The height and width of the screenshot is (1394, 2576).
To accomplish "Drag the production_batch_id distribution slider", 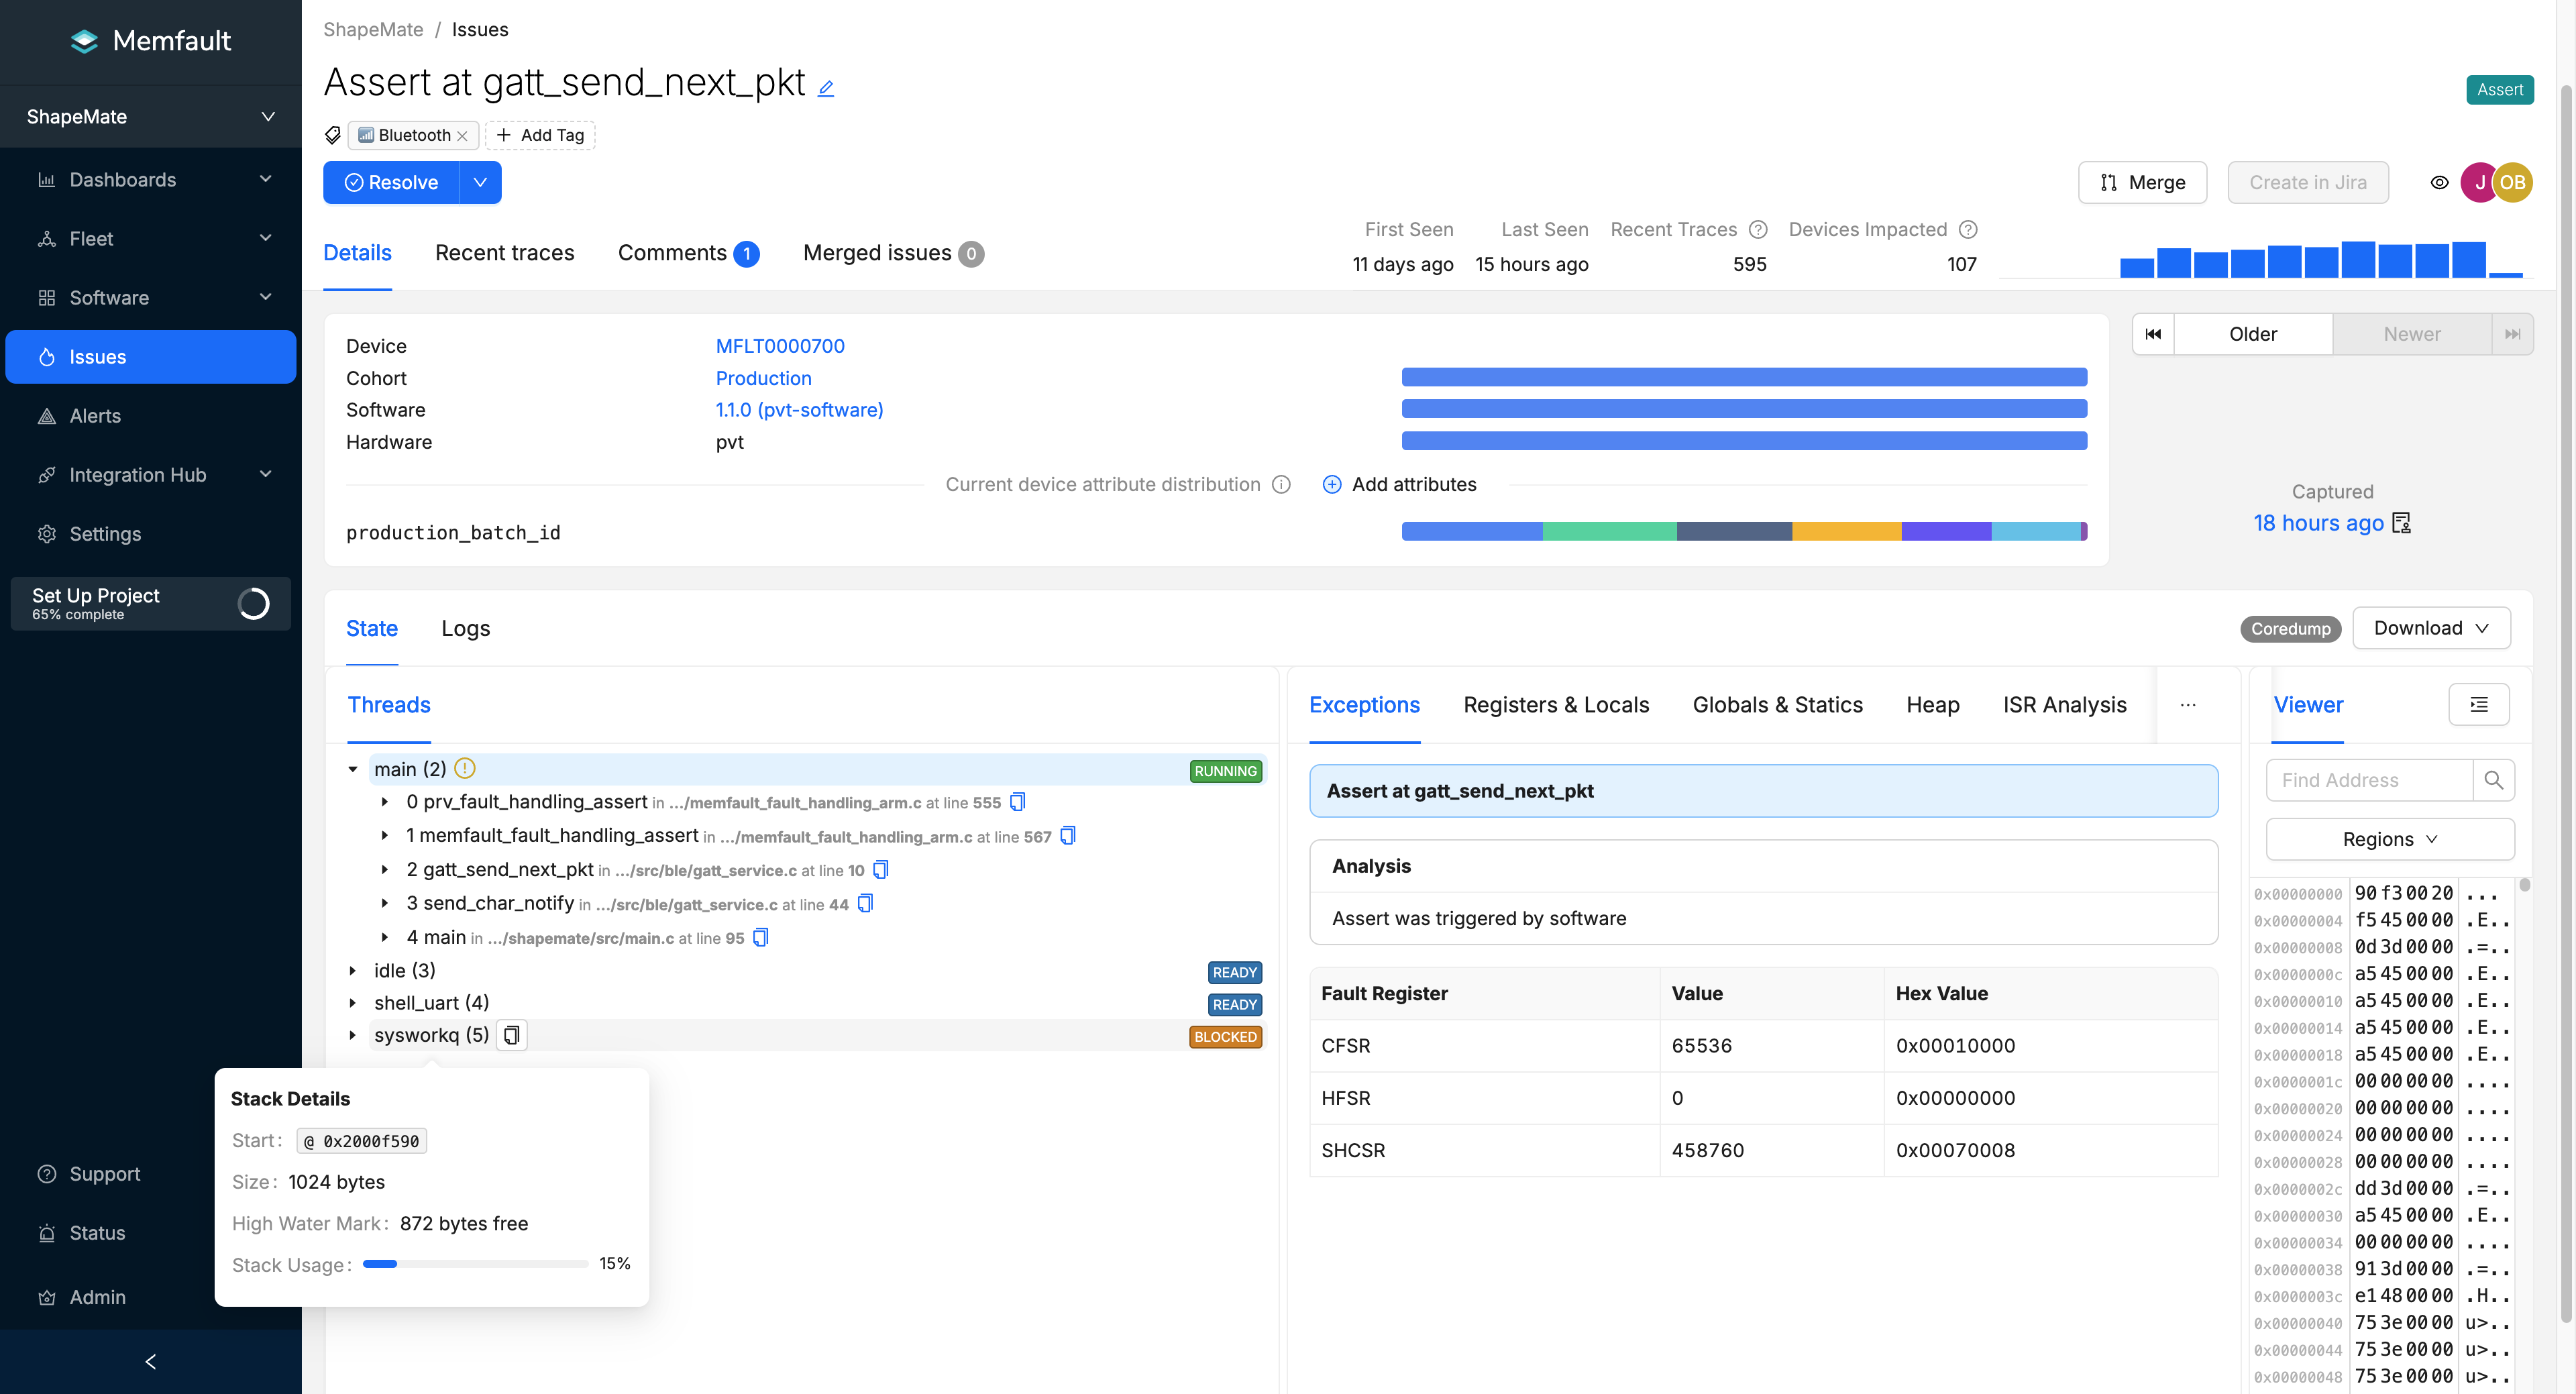I will (1743, 532).
